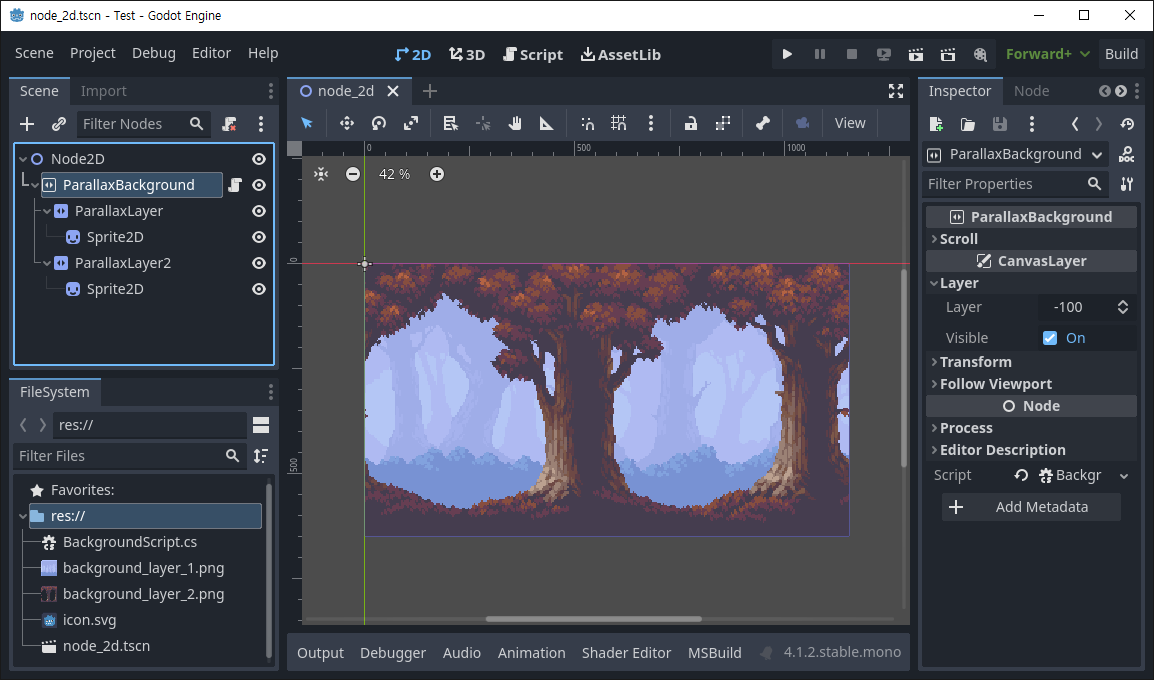Toggle visibility of ParallaxLayer node
The width and height of the screenshot is (1154, 680).
[x=259, y=211]
